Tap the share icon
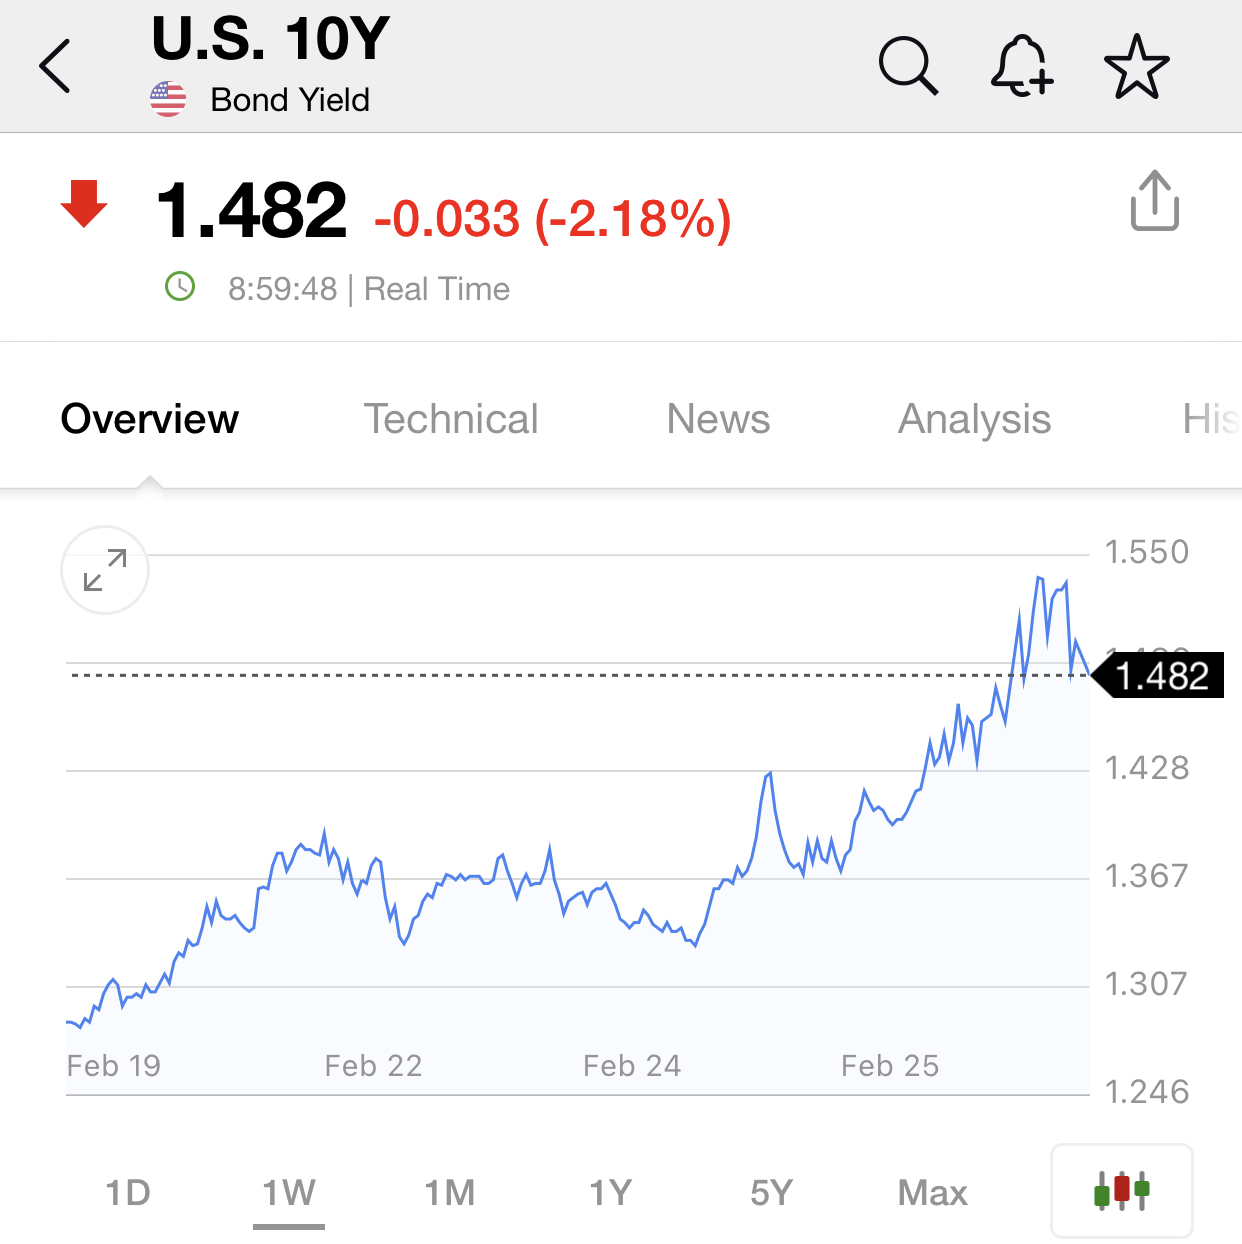 click(1155, 201)
